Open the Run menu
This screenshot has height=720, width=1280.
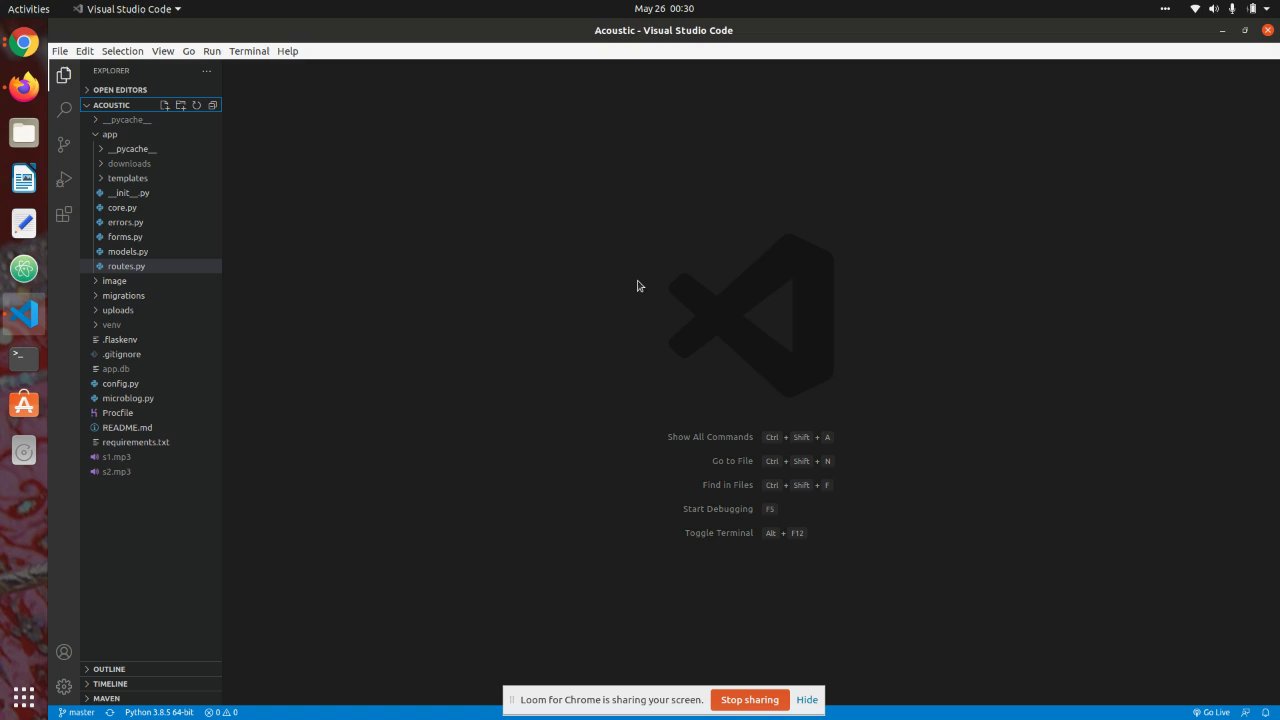[212, 51]
